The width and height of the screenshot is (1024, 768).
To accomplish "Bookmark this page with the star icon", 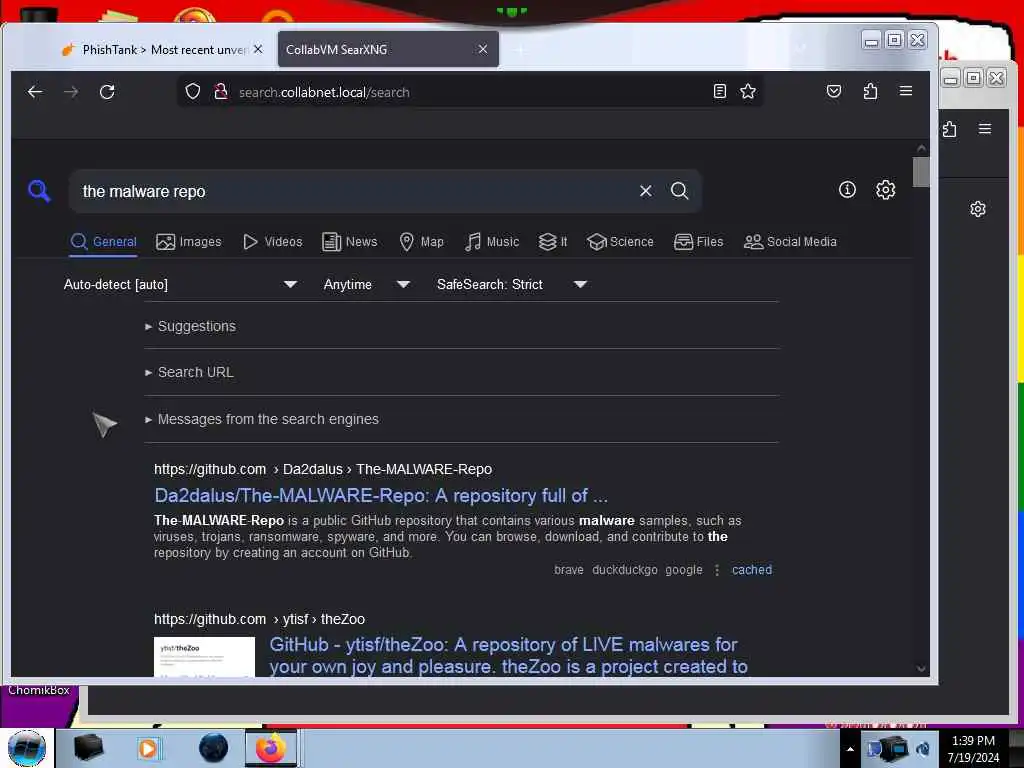I will pyautogui.click(x=748, y=91).
